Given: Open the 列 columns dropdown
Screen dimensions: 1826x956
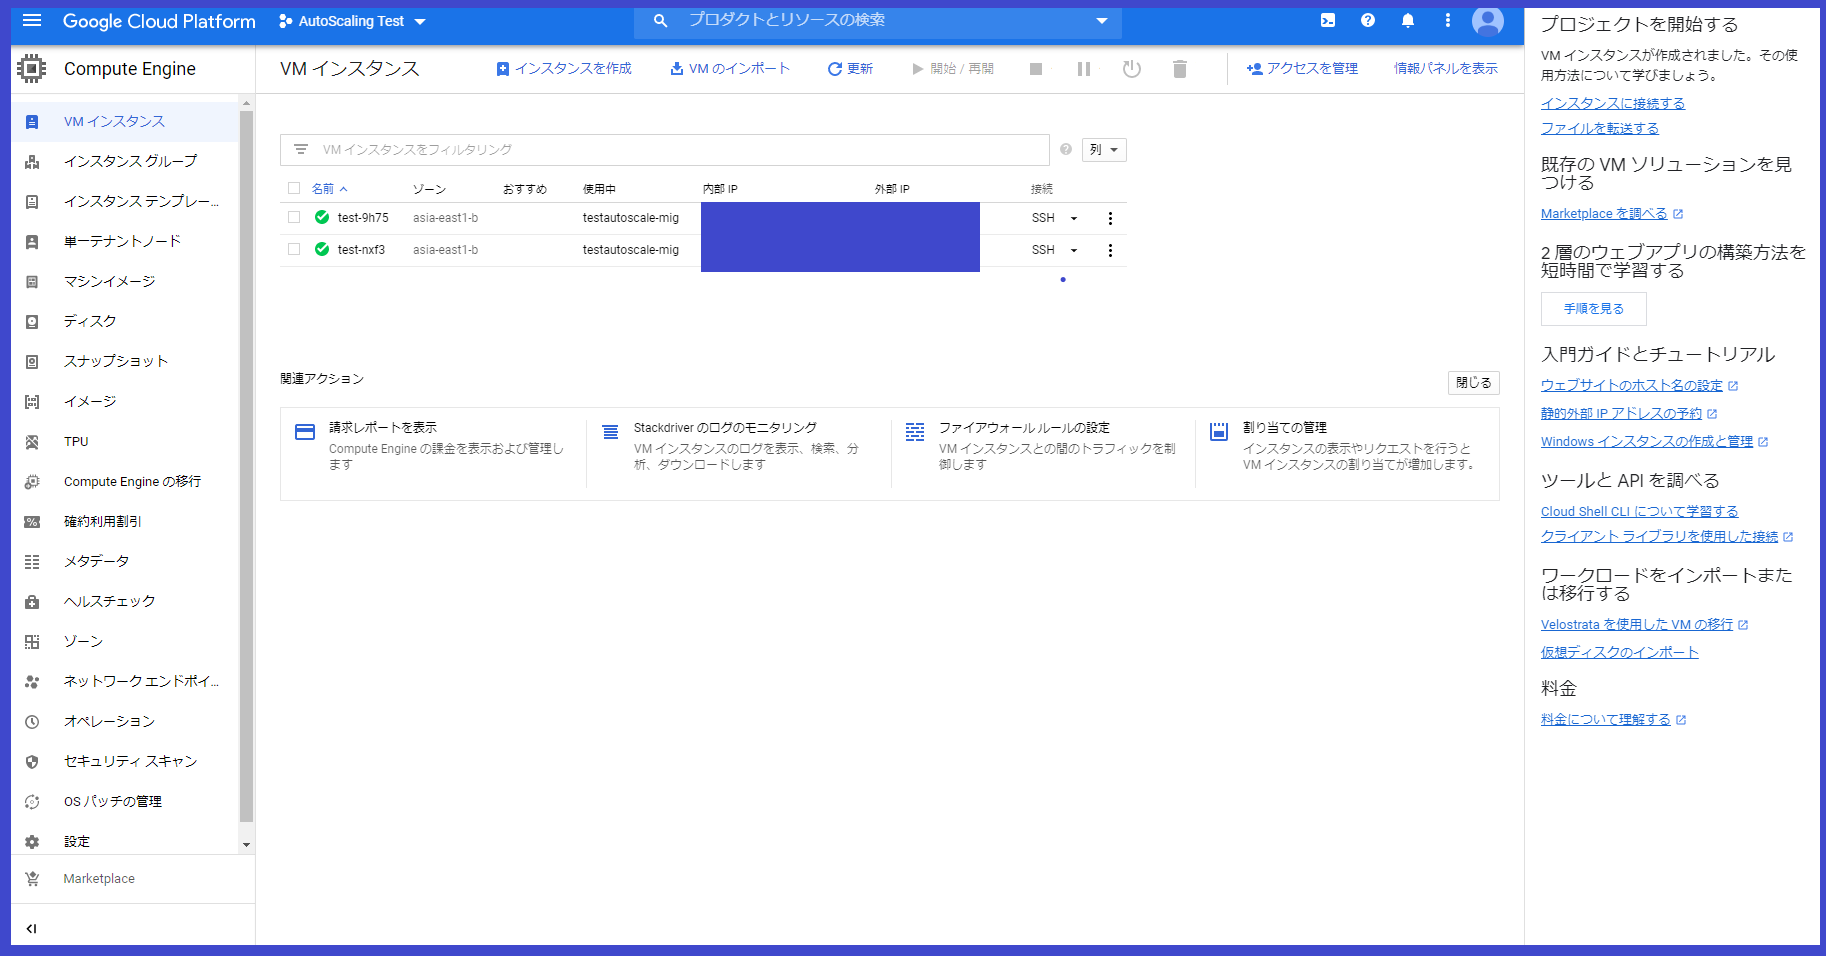Looking at the screenshot, I should [x=1104, y=150].
